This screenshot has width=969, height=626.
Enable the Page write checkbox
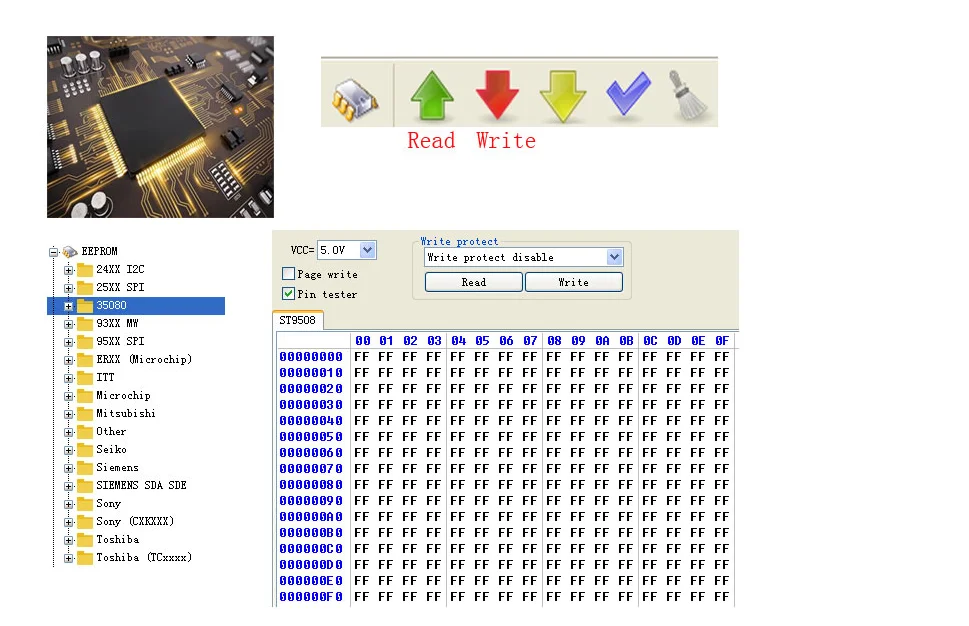[x=288, y=274]
